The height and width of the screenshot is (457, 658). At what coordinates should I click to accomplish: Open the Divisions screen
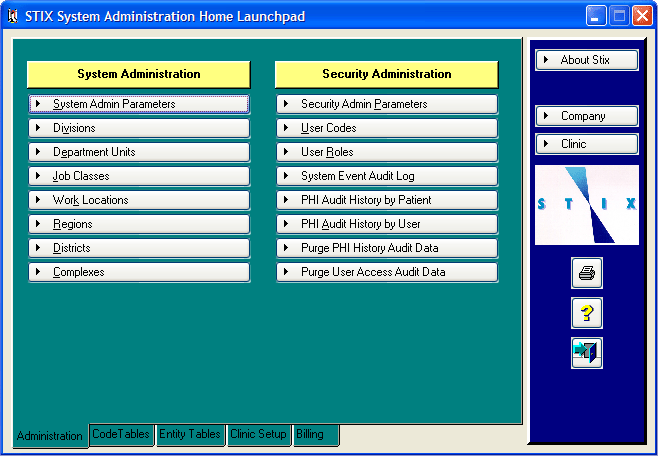[x=139, y=128]
